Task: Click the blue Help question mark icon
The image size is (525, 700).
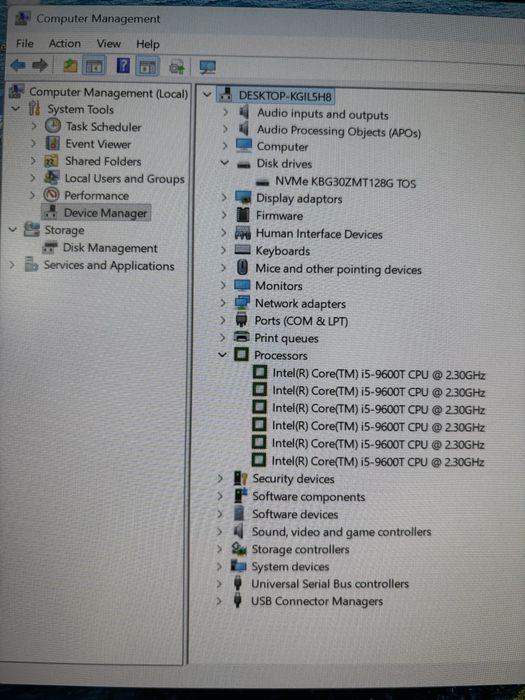Action: pos(123,66)
